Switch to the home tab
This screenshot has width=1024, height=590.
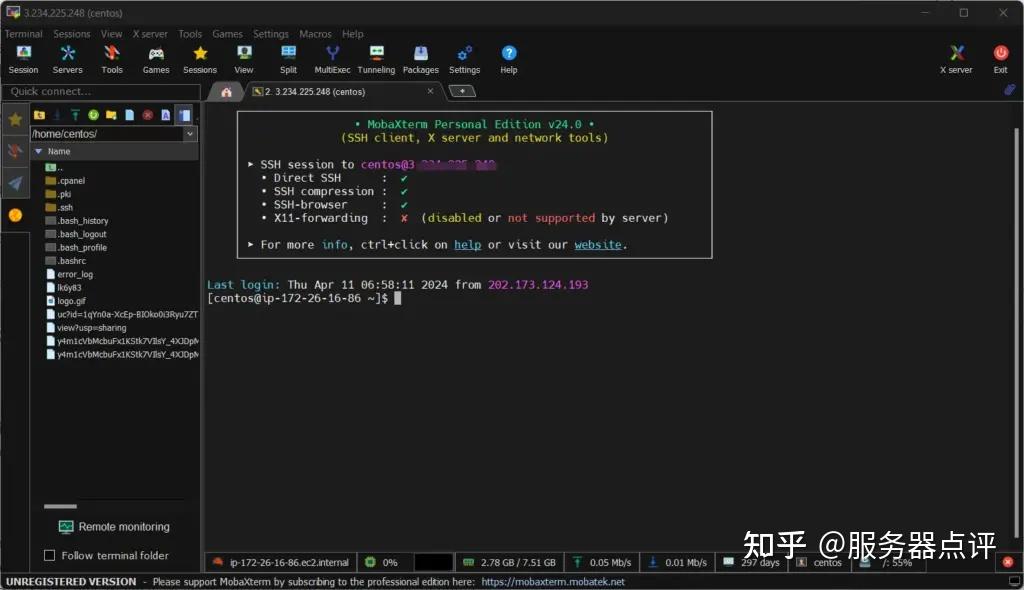coord(226,92)
